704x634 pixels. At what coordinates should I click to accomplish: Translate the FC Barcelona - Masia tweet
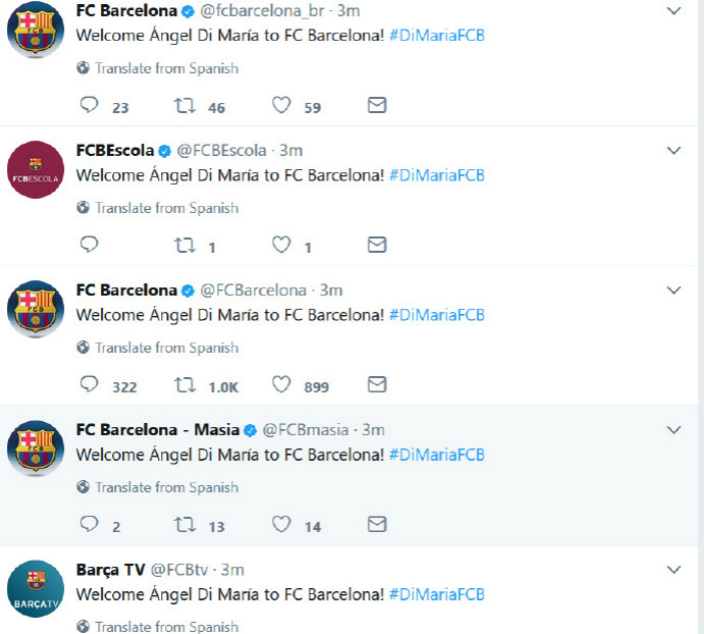pos(167,487)
